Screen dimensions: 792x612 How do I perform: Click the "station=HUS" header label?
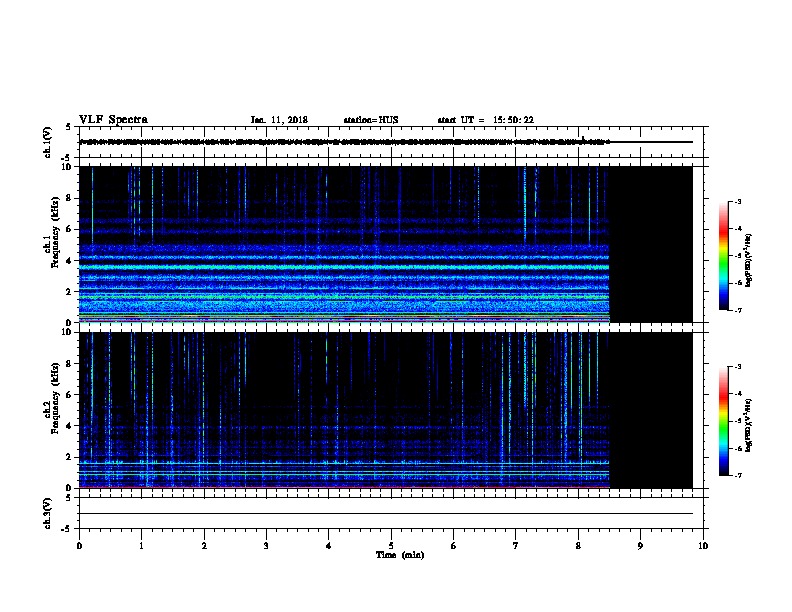[371, 120]
